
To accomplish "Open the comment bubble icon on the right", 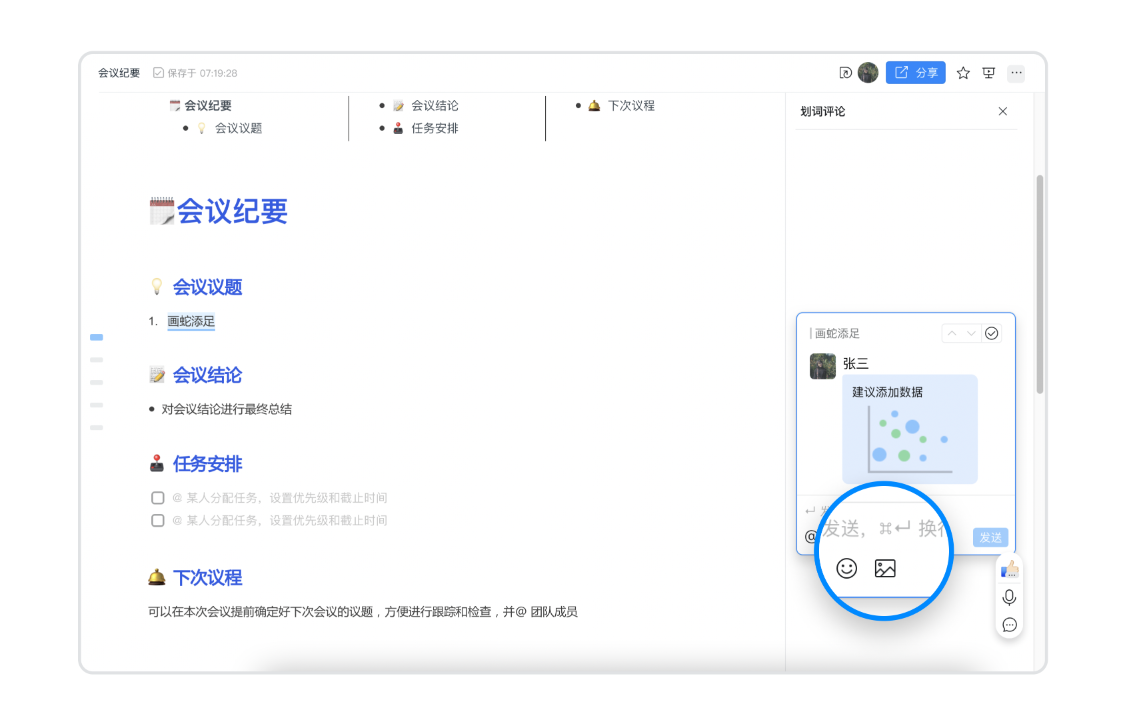I will 1009,624.
